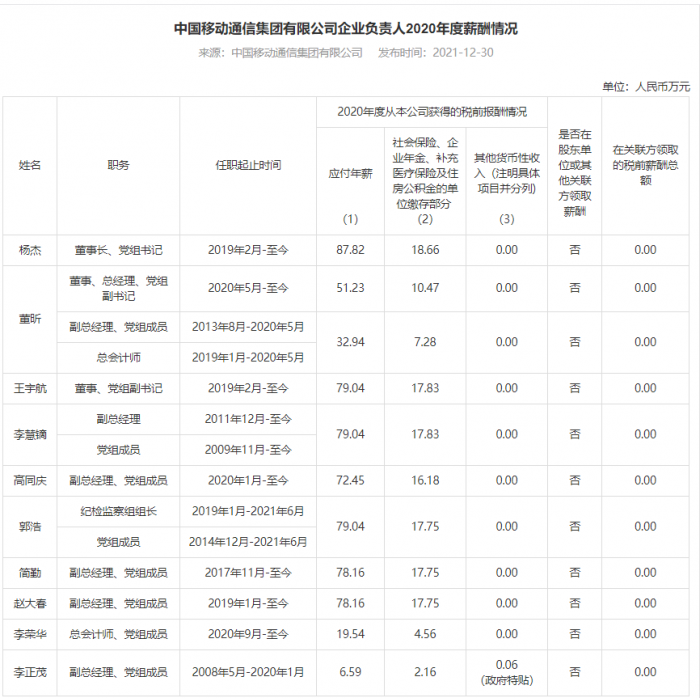700x698 pixels.
Task: Click the term 2019年1月-2021年6月
Action: 248,511
